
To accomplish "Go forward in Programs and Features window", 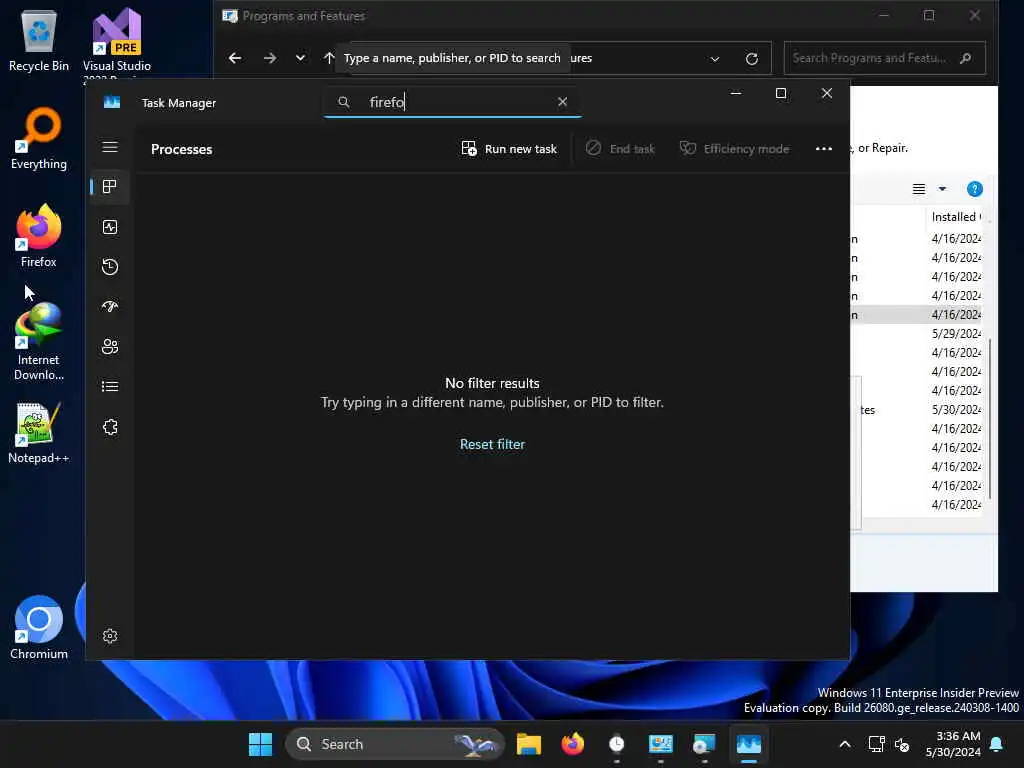I will (x=270, y=58).
